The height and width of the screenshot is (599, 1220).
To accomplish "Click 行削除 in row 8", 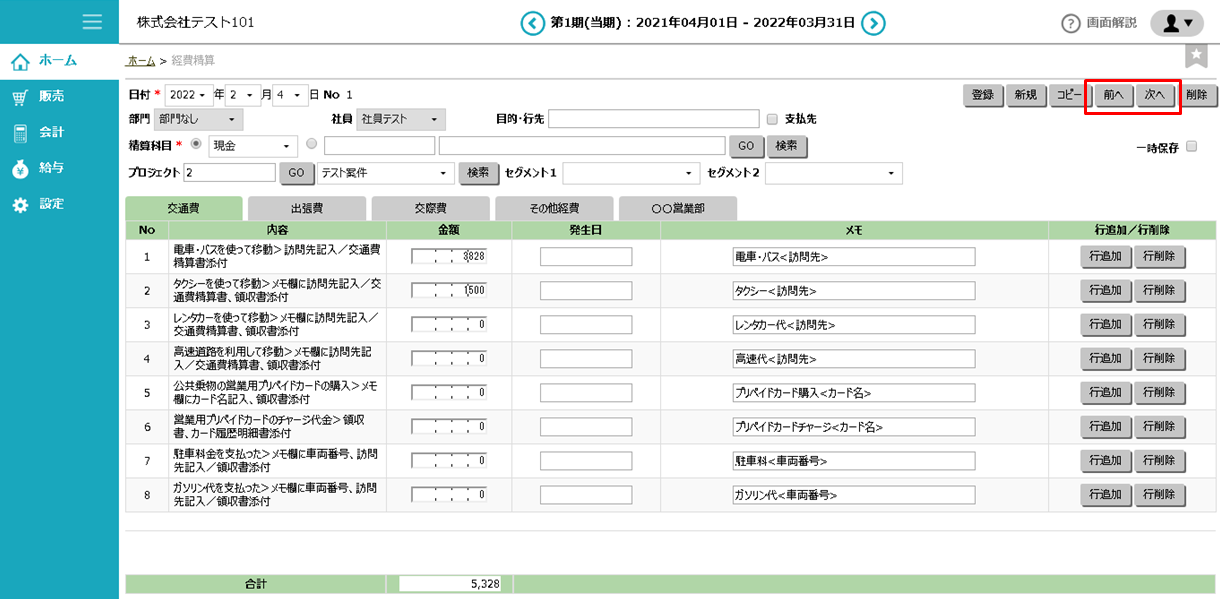I will click(1160, 495).
